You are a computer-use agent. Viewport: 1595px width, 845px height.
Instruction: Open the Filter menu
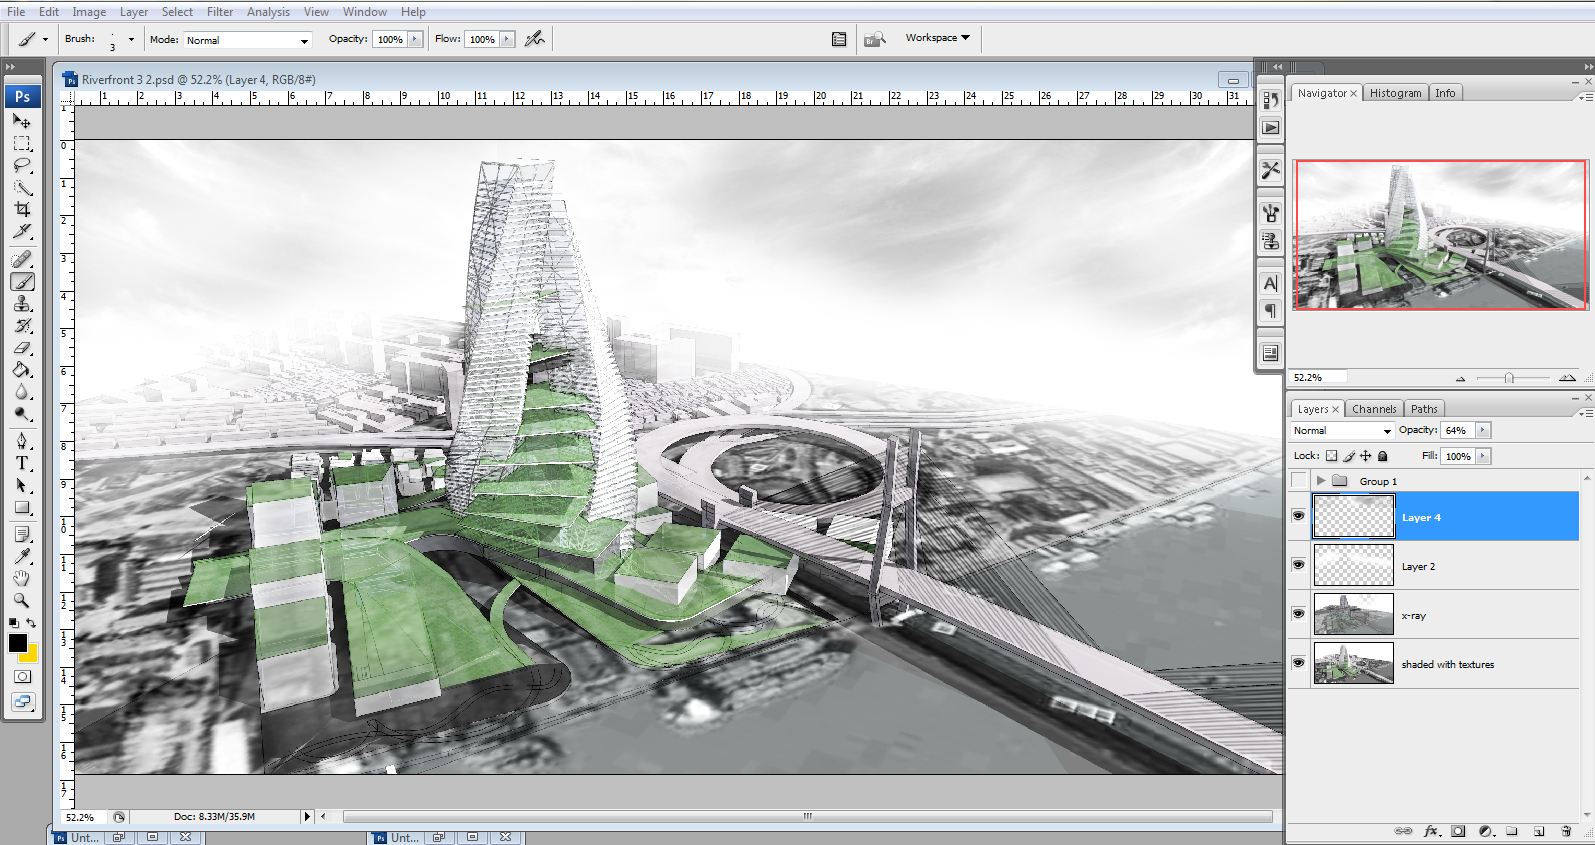[219, 12]
